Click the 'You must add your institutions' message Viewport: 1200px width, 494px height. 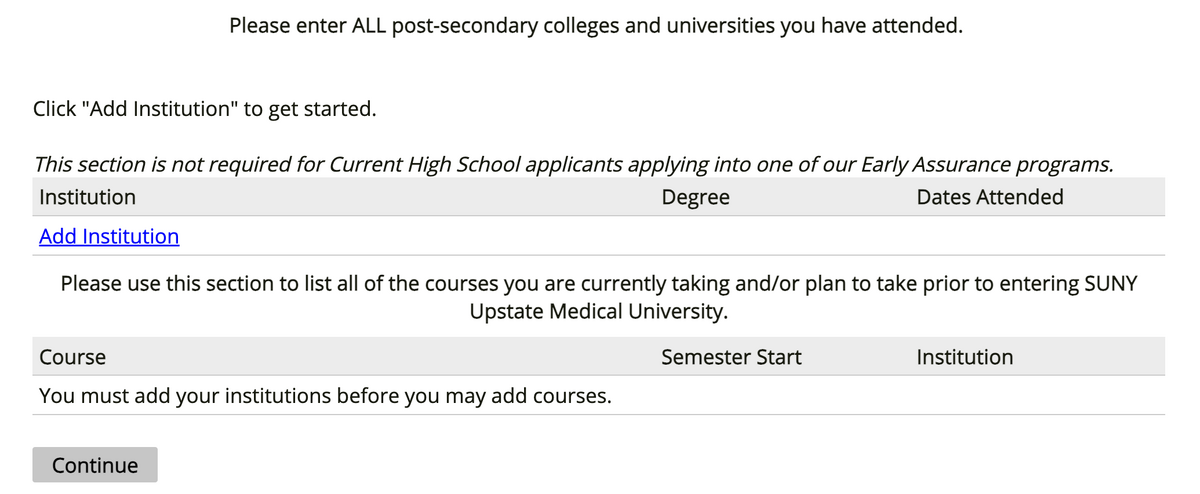click(325, 397)
